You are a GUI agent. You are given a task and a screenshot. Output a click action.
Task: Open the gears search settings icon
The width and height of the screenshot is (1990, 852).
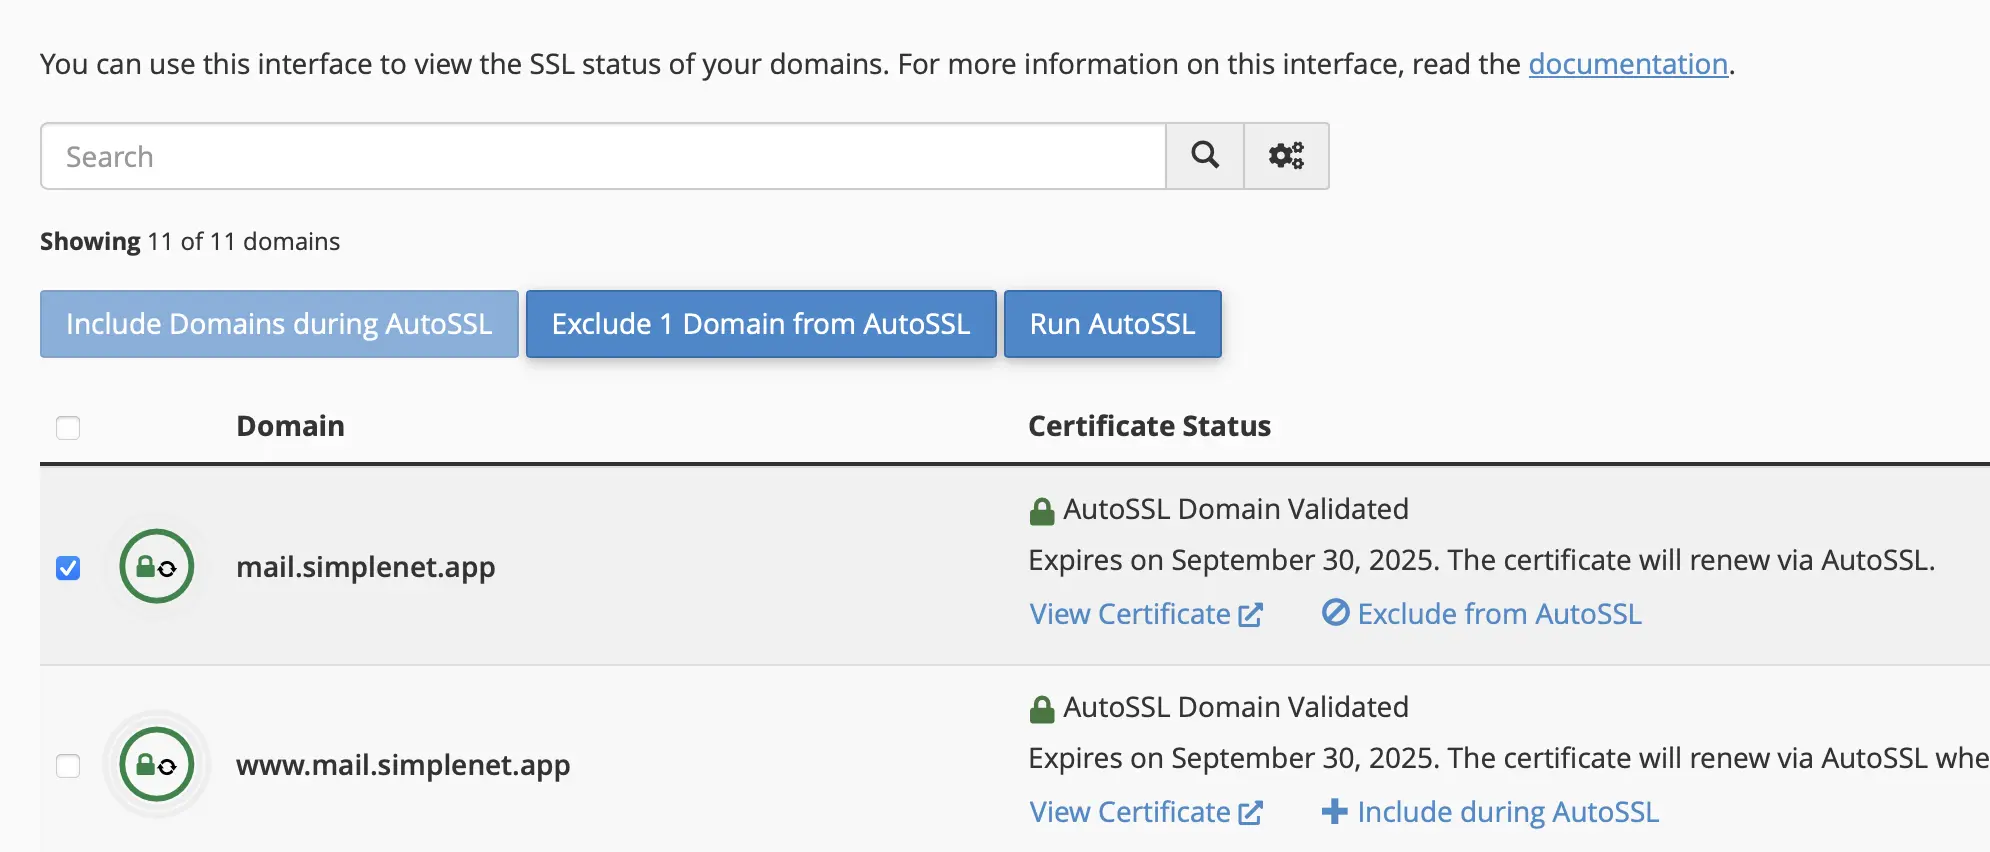click(1286, 156)
